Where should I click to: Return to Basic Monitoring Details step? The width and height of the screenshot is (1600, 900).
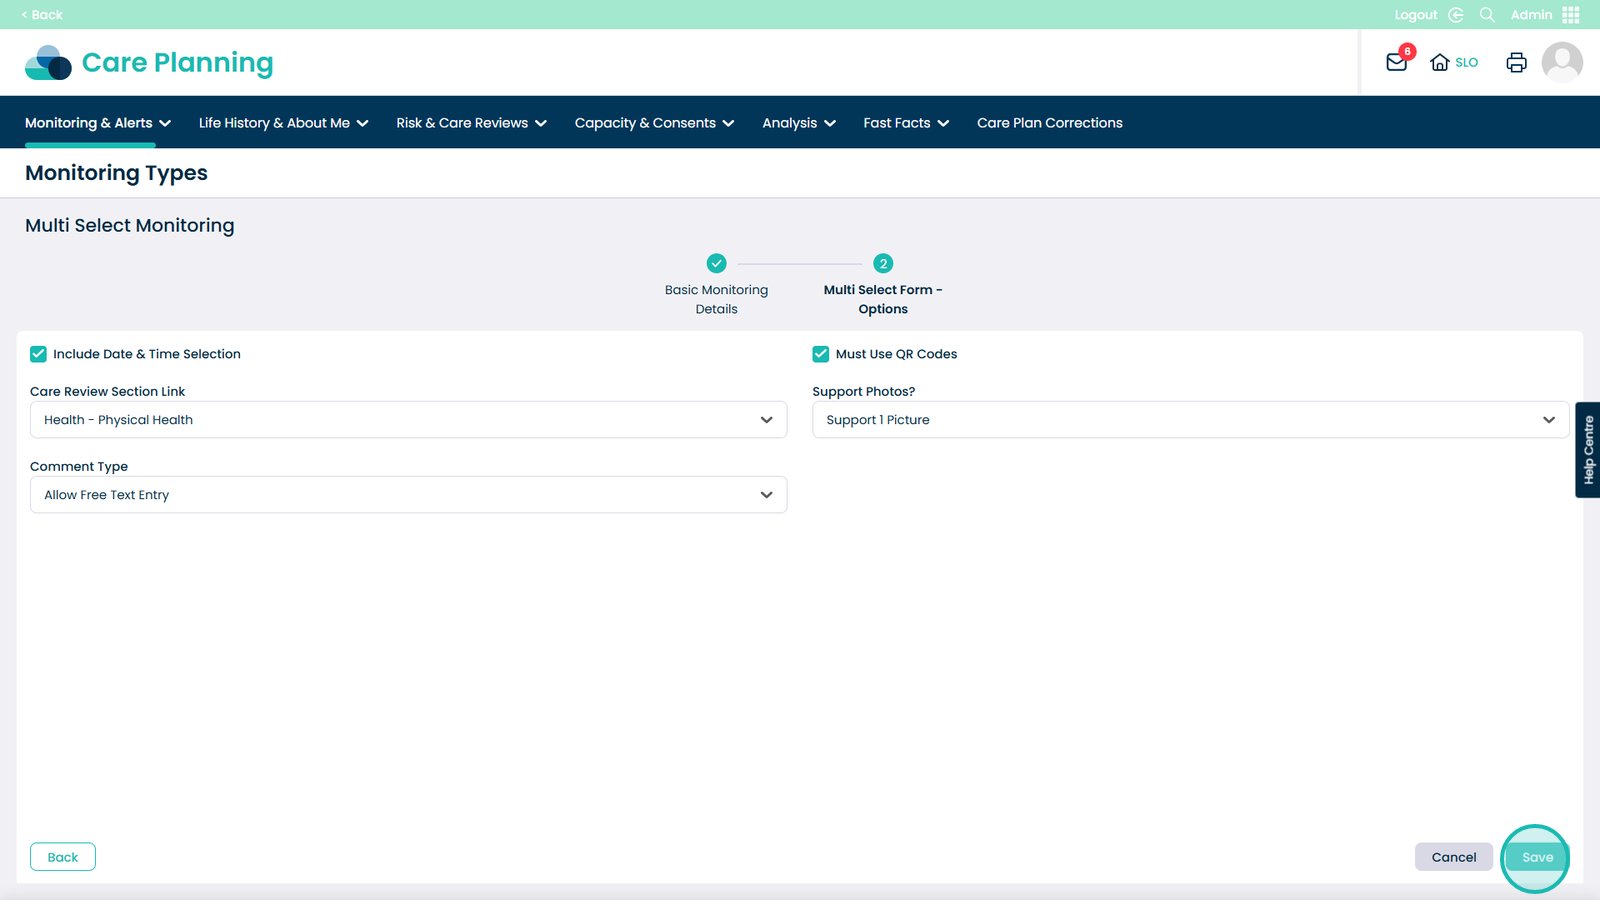click(716, 264)
